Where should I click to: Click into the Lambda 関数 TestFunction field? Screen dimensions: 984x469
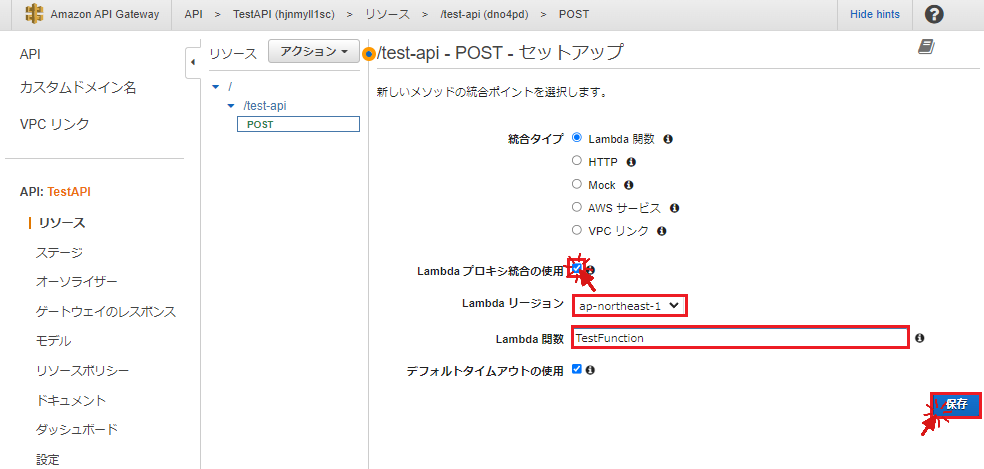click(x=740, y=338)
